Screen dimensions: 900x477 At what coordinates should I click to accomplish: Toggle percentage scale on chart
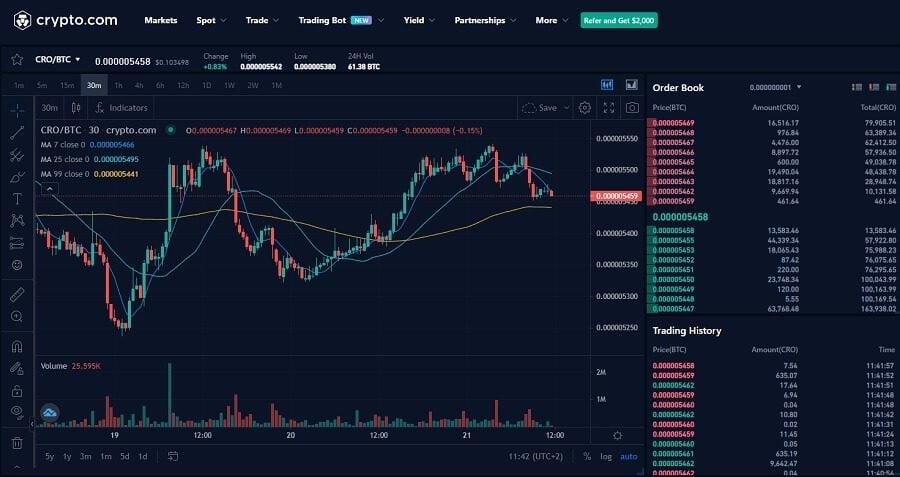pyautogui.click(x=587, y=456)
